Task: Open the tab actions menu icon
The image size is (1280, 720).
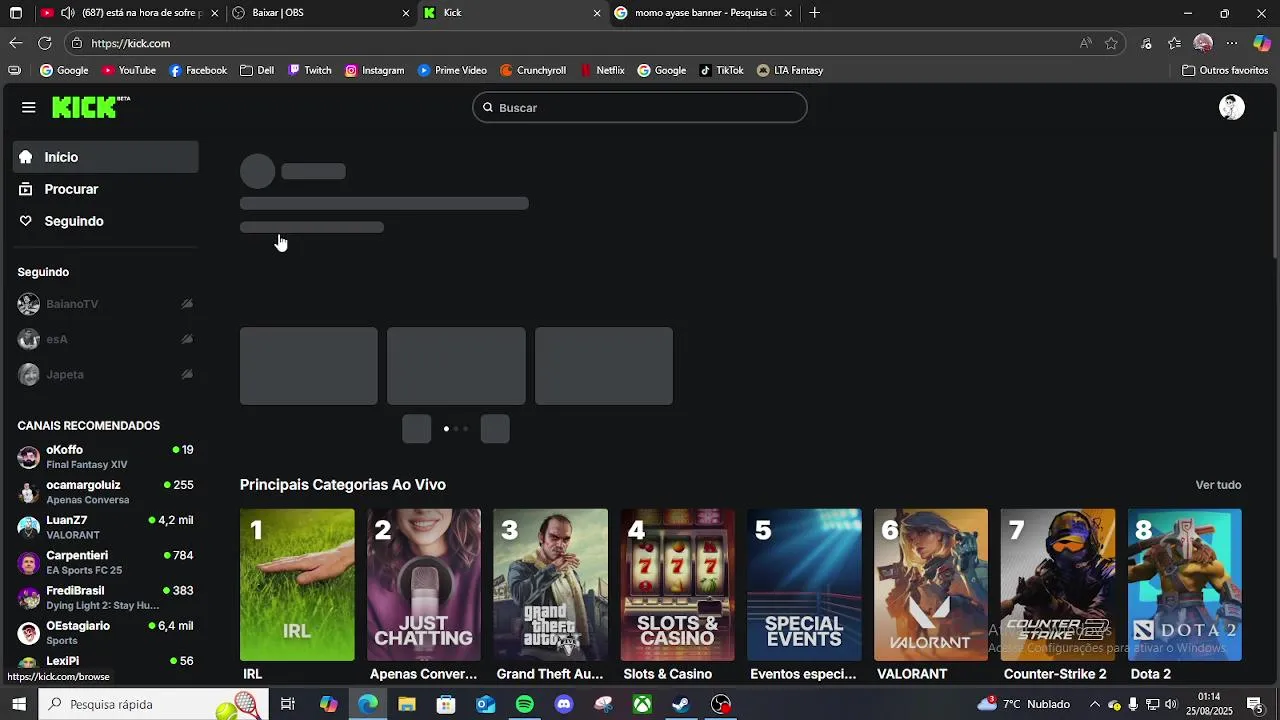Action: [x=16, y=13]
